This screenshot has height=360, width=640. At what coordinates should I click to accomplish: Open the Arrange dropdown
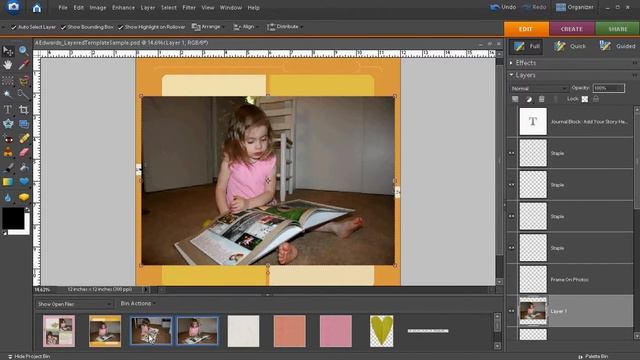tap(208, 27)
